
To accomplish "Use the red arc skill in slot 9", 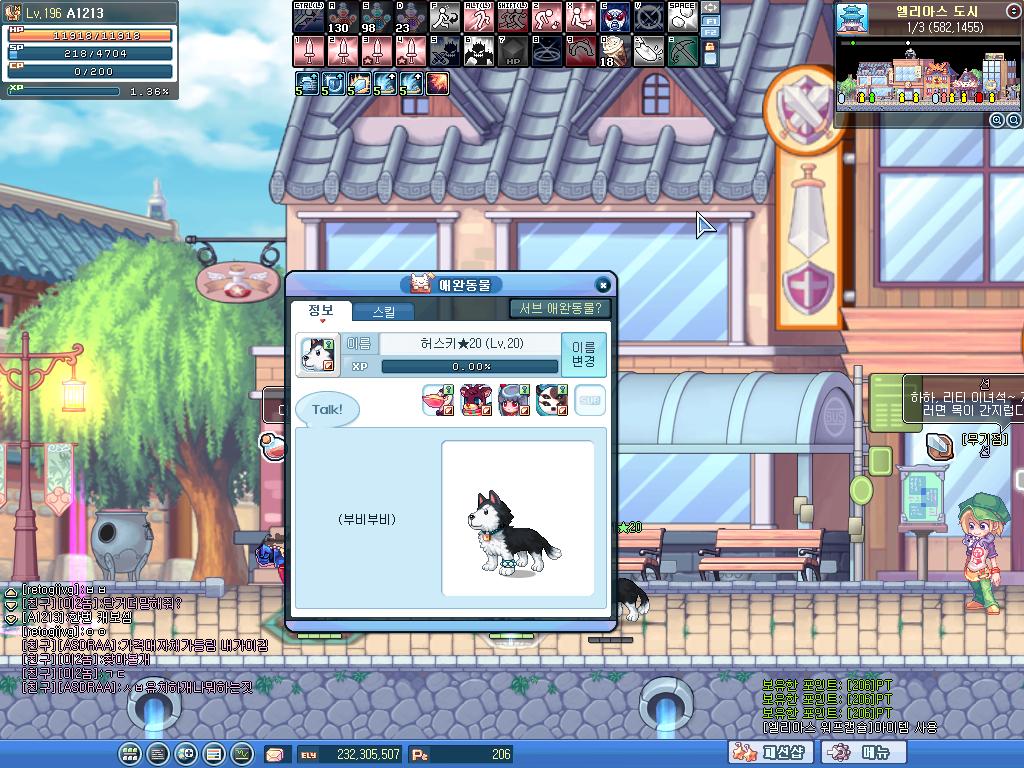I will point(581,51).
